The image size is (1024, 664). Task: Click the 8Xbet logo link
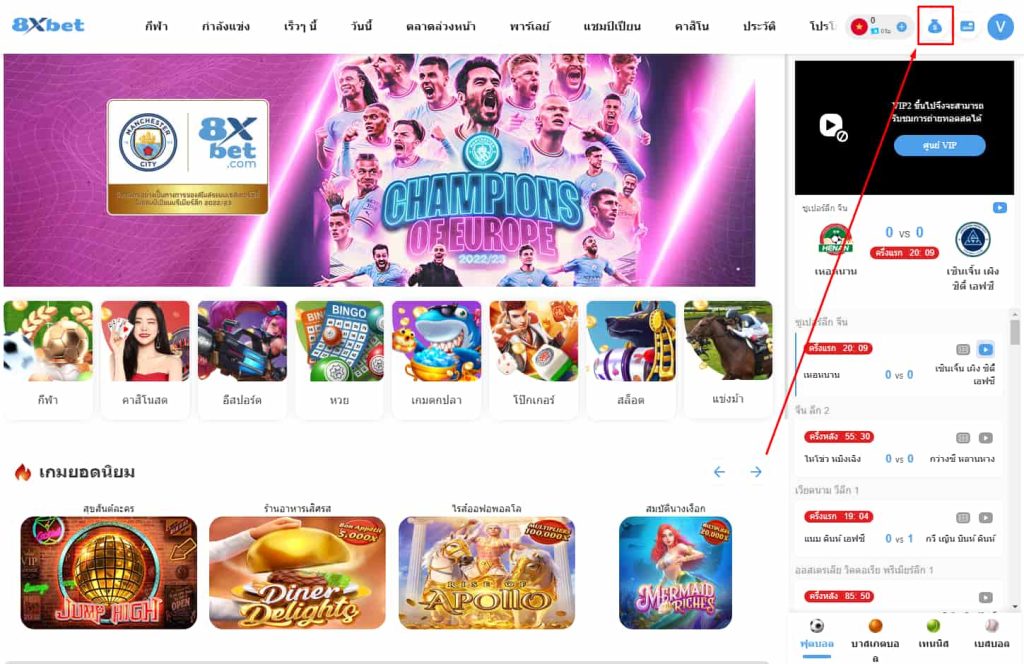click(48, 25)
